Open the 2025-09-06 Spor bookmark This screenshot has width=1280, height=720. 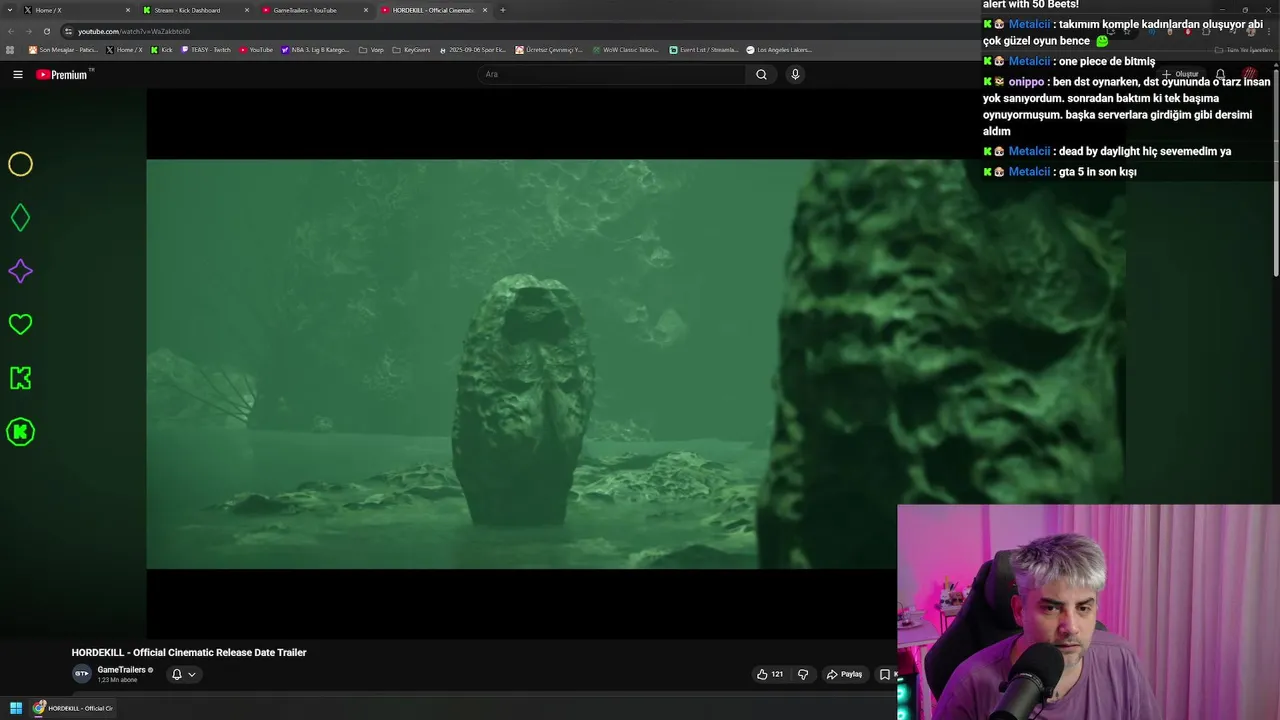(x=473, y=50)
